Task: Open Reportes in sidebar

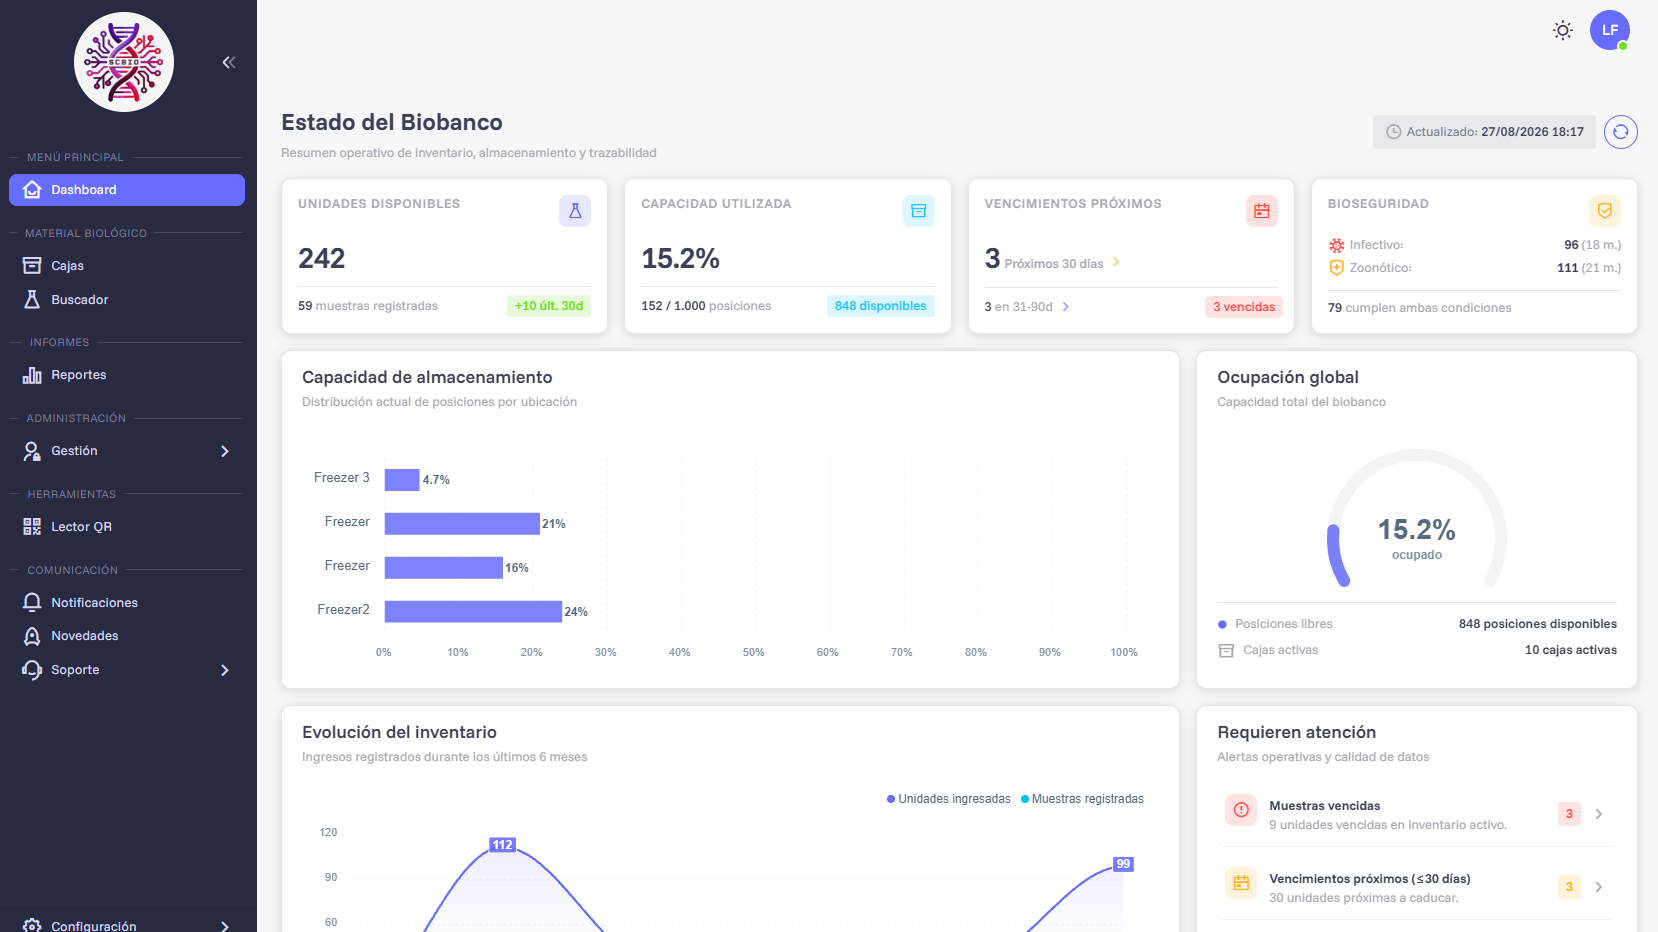Action: click(x=127, y=375)
